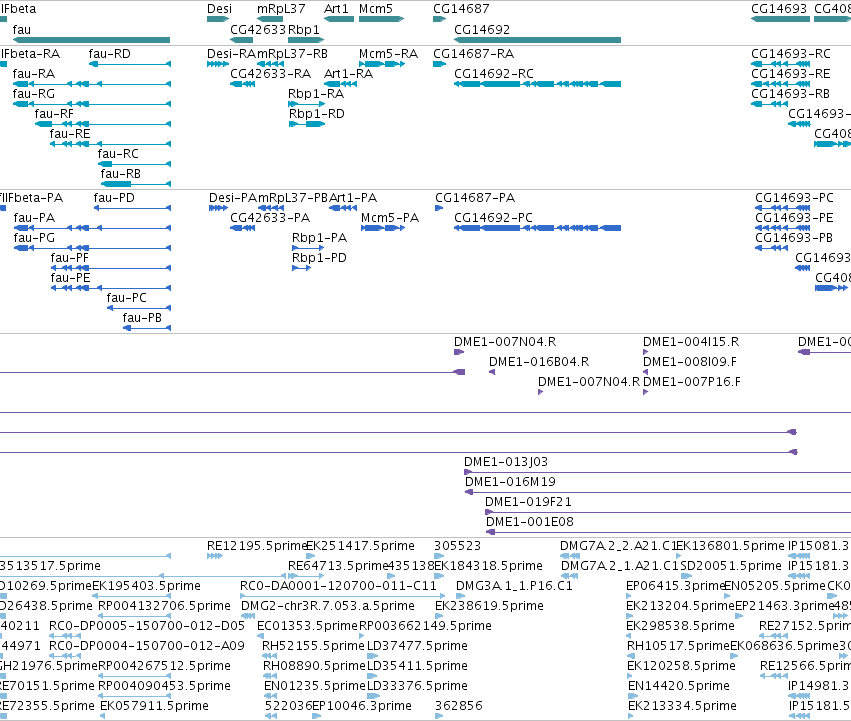
Task: Click the Rbp1 gene label
Action: pyautogui.click(x=304, y=29)
